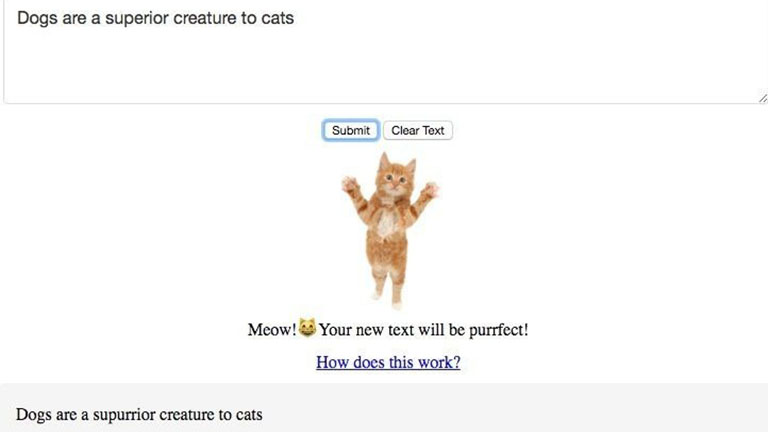The height and width of the screenshot is (432, 768).
Task: Click the smiling cat emoji
Action: [307, 328]
